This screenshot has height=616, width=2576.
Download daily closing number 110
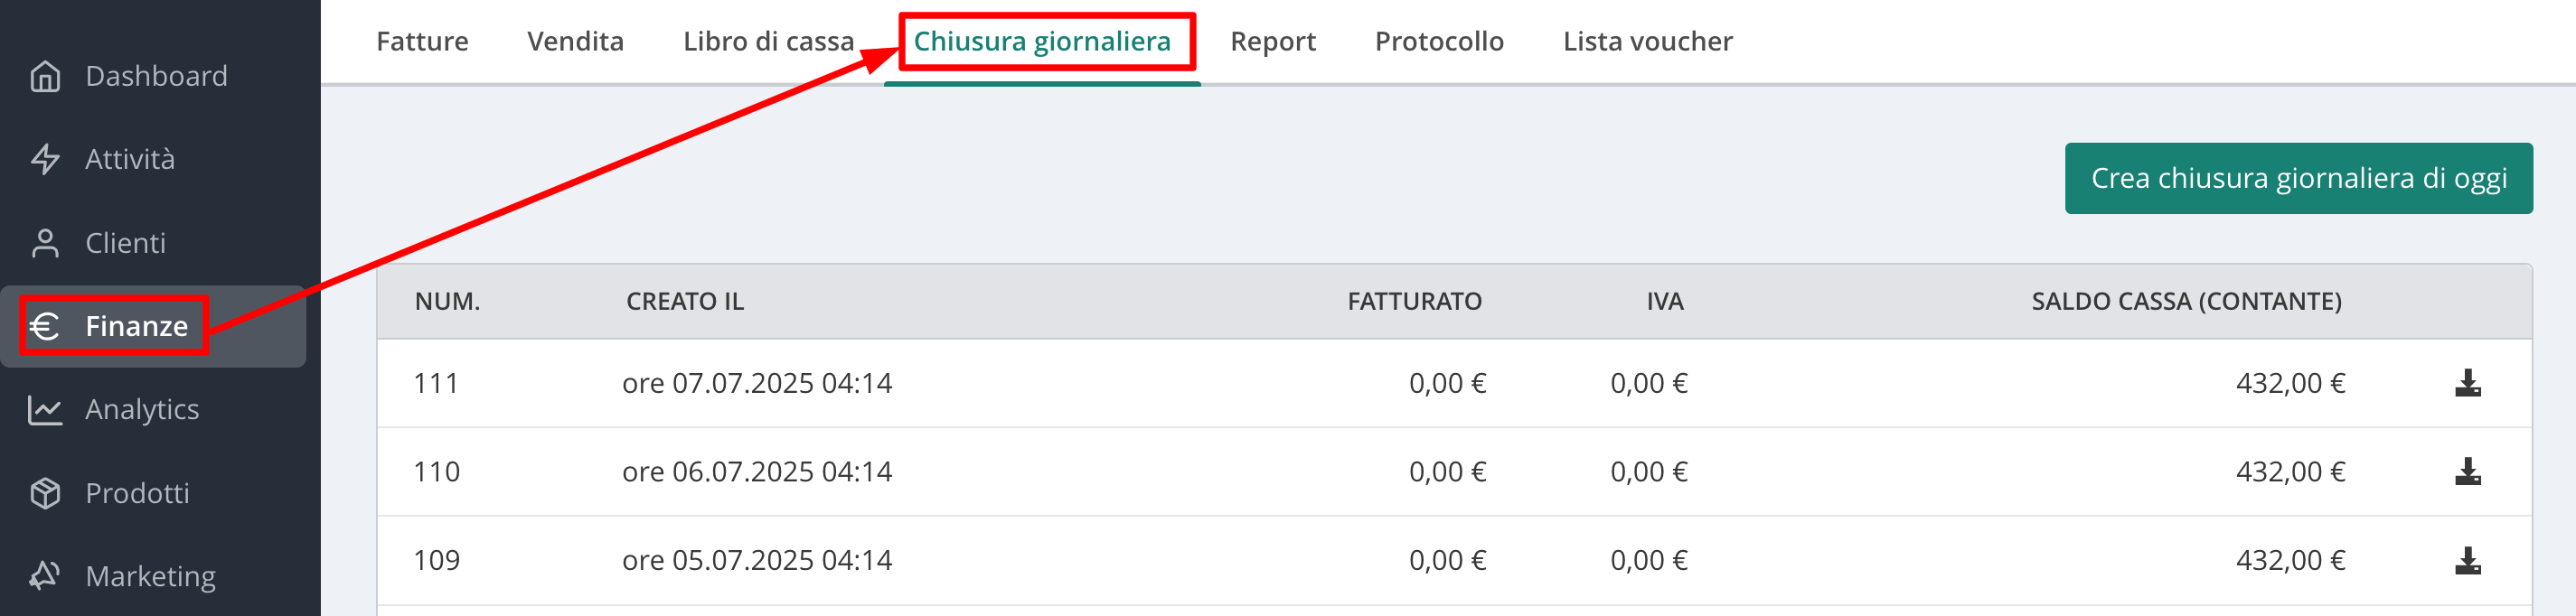point(2467,471)
